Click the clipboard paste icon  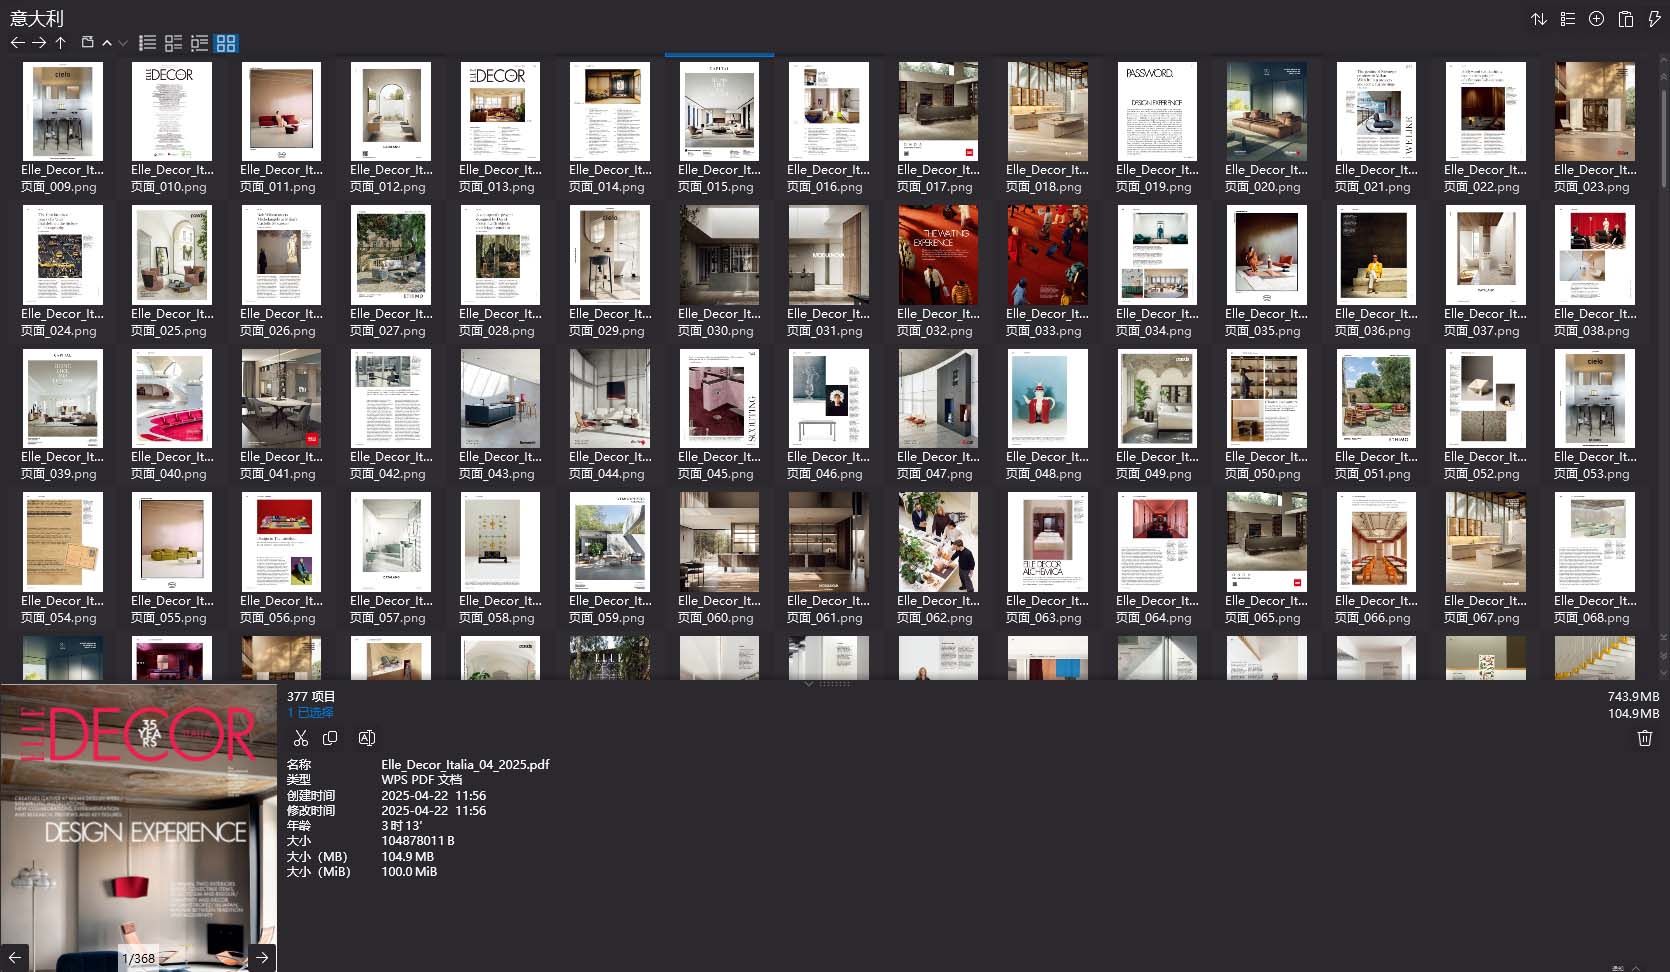tap(1625, 19)
